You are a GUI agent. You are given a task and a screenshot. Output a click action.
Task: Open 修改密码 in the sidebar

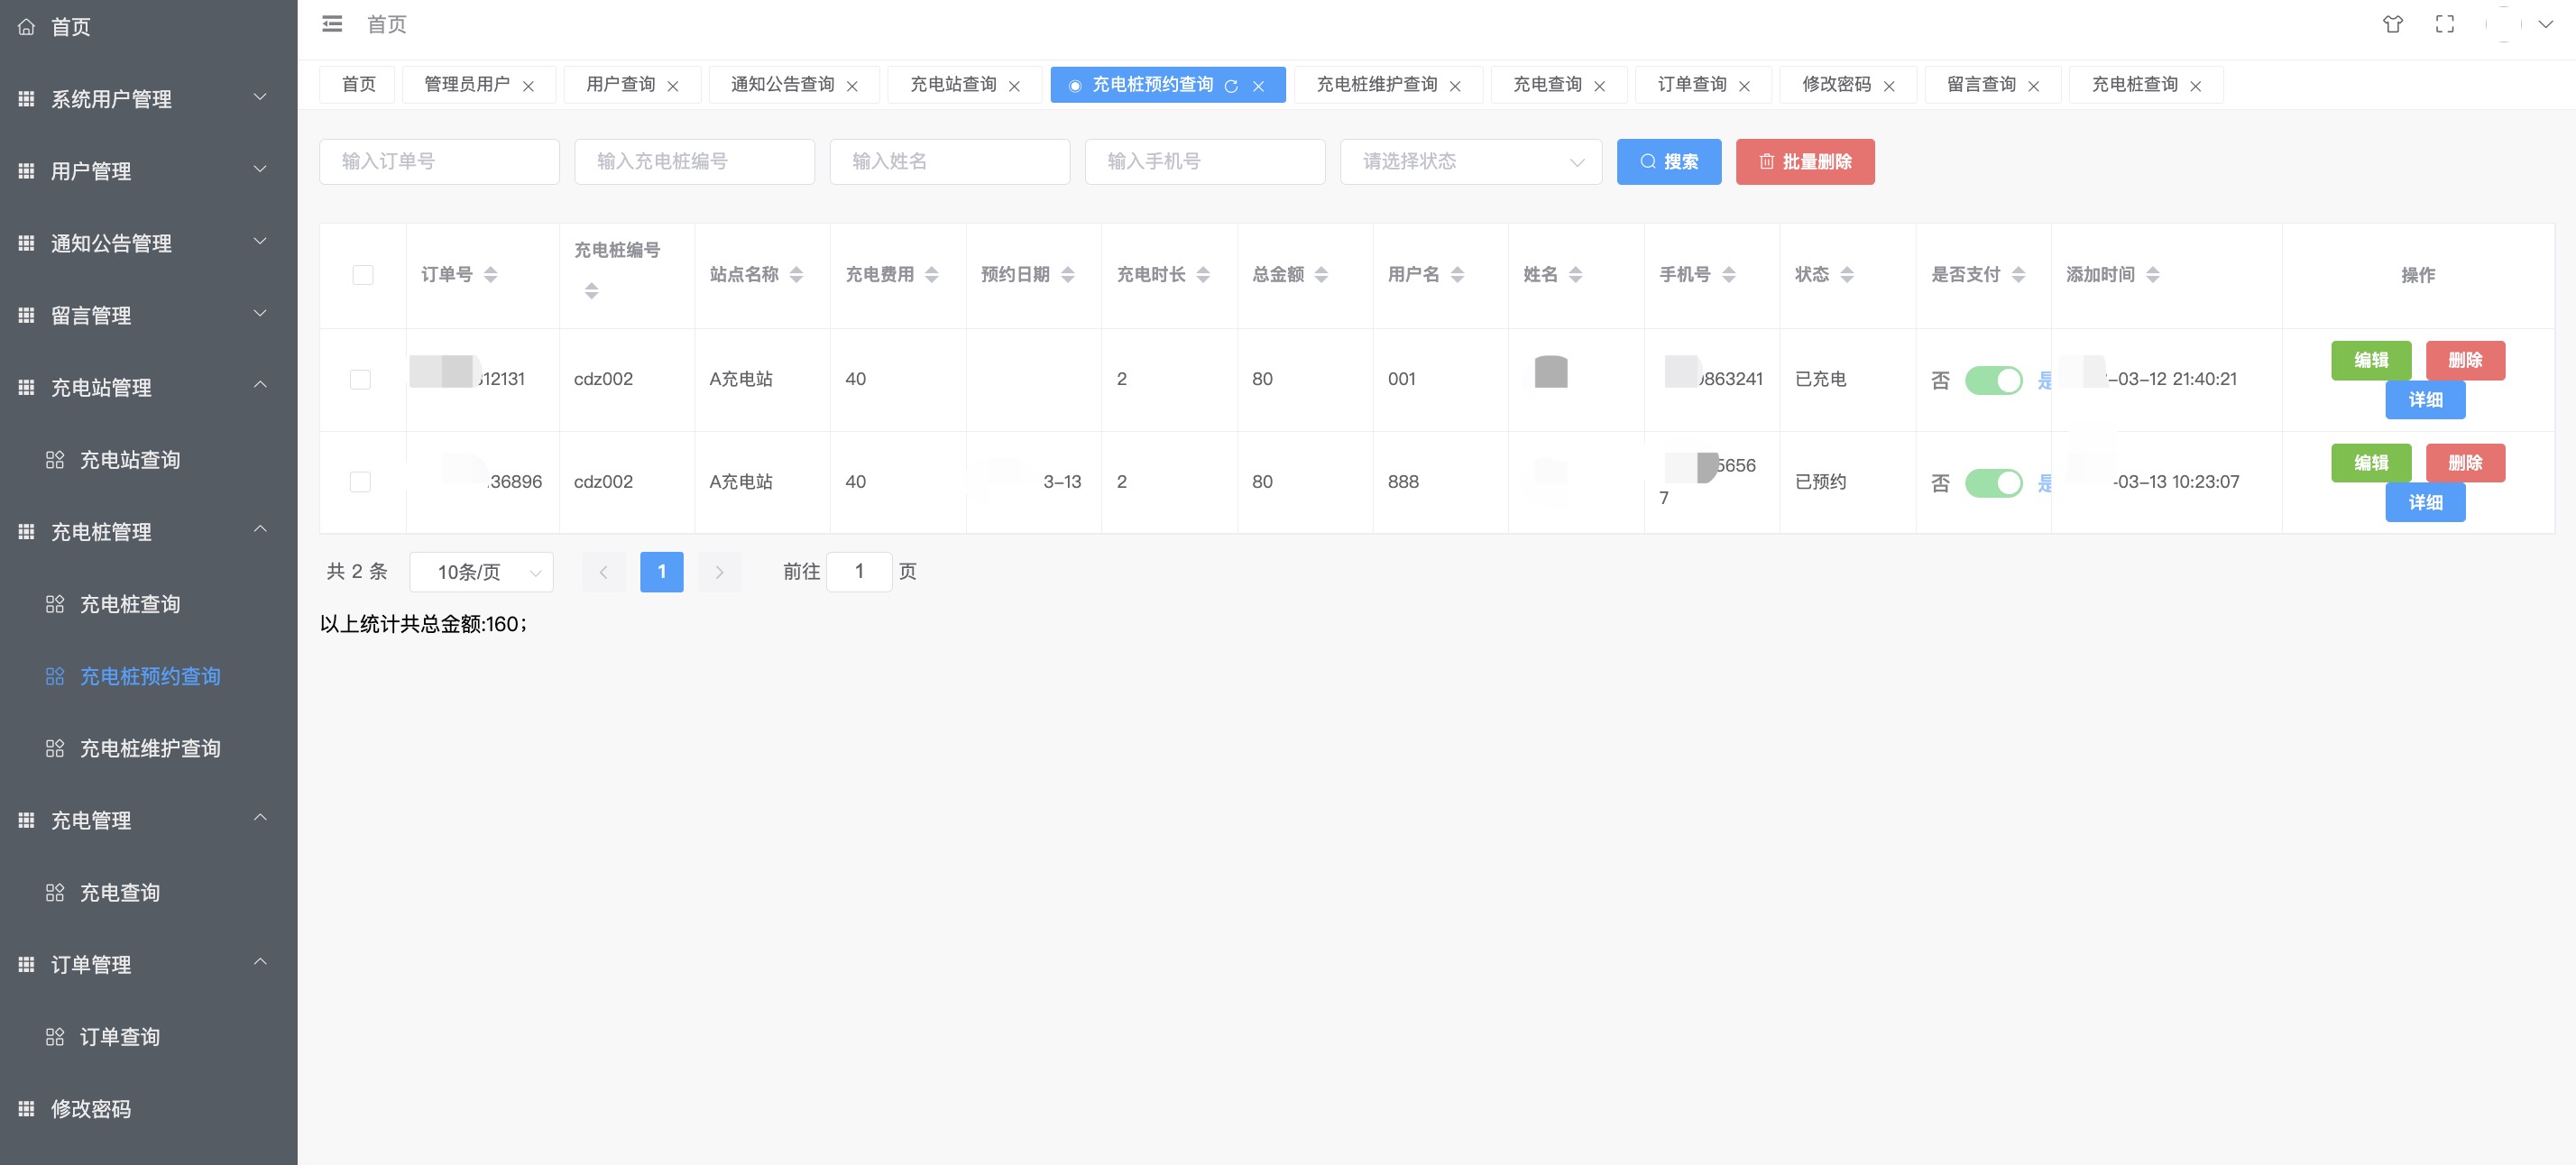pos(148,1108)
